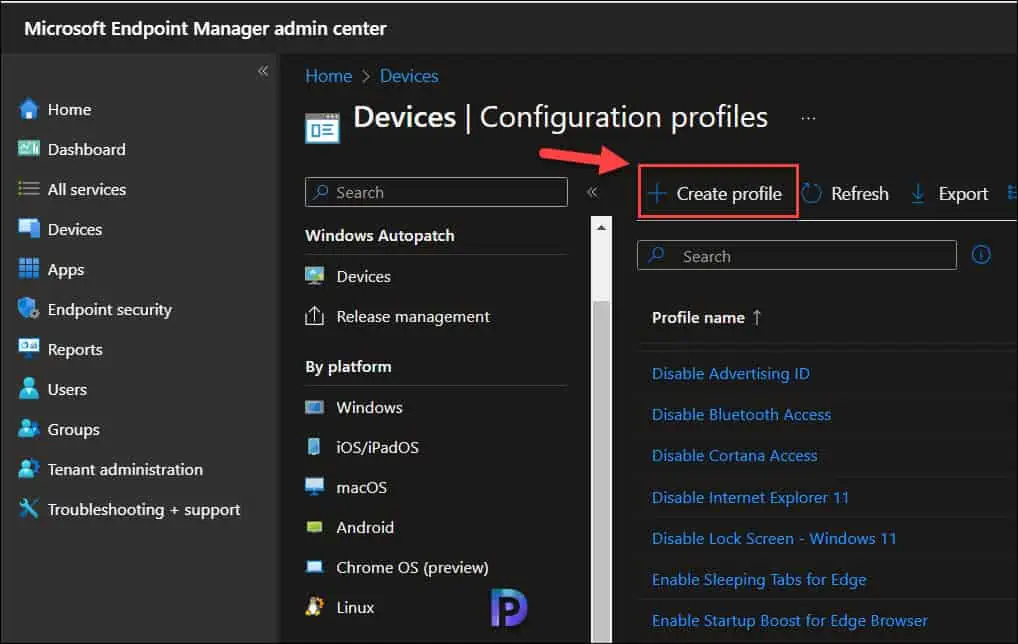Viewport: 1018px width, 644px height.
Task: Click the Refresh circular arrow icon
Action: (x=812, y=193)
